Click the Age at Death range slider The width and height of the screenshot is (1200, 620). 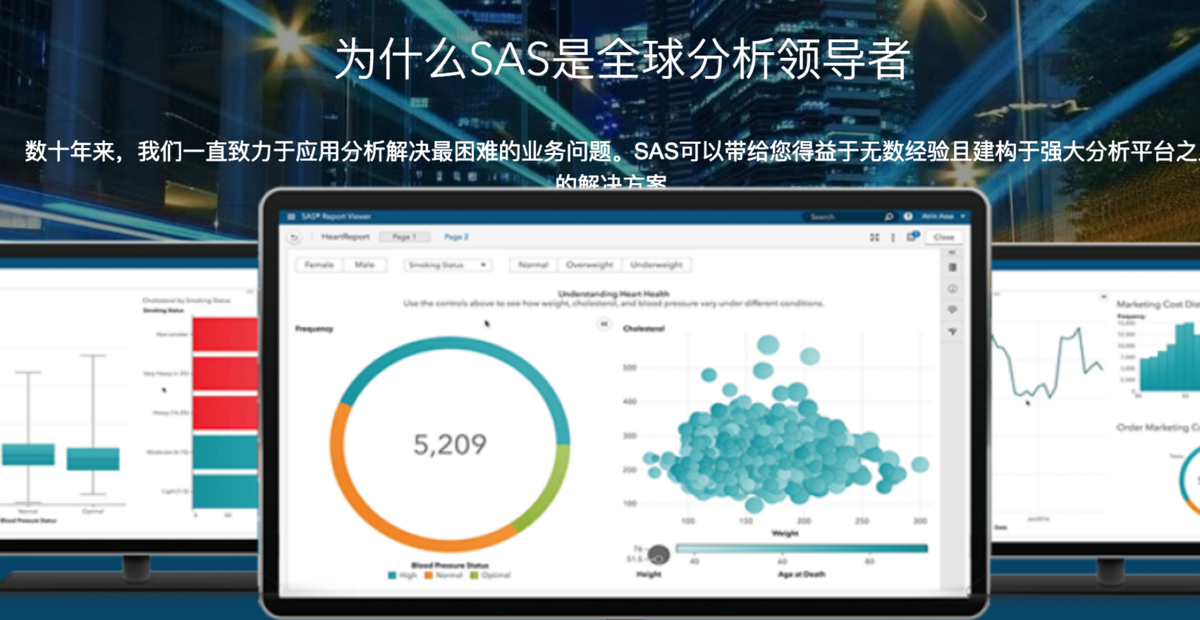click(802, 548)
